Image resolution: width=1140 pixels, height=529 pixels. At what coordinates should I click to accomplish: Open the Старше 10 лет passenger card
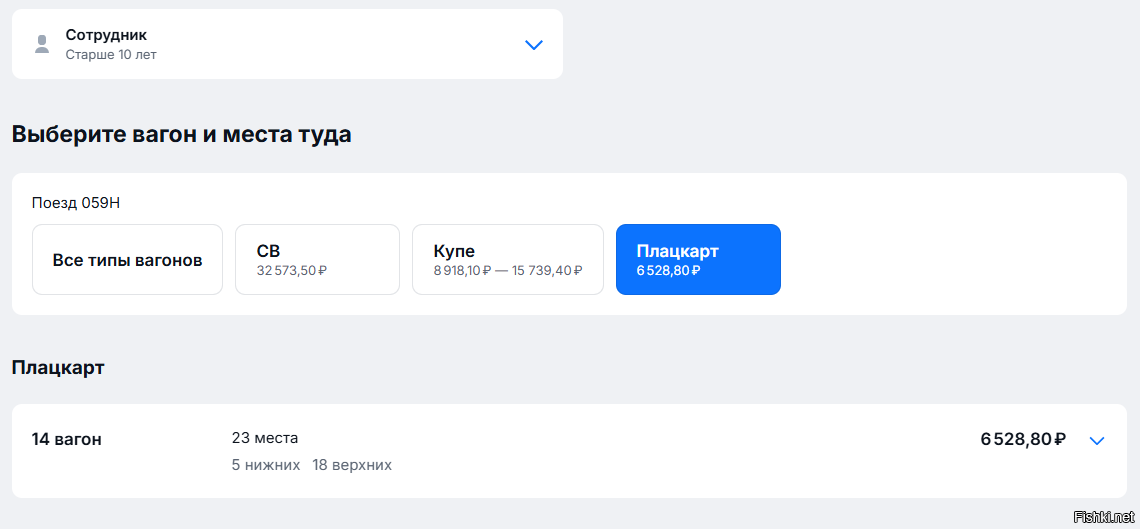click(287, 44)
